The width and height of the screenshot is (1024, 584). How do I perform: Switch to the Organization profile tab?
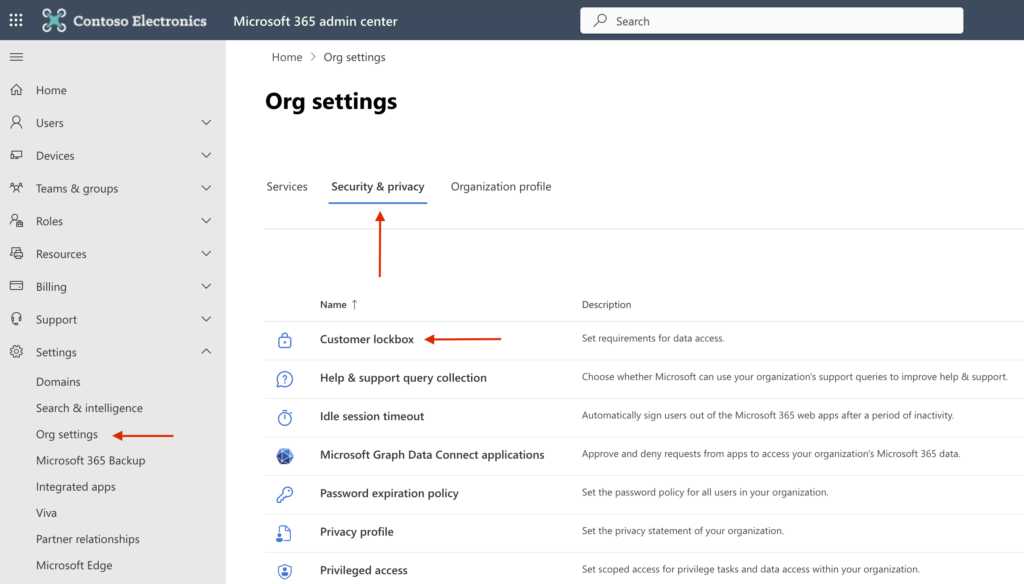tap(501, 187)
